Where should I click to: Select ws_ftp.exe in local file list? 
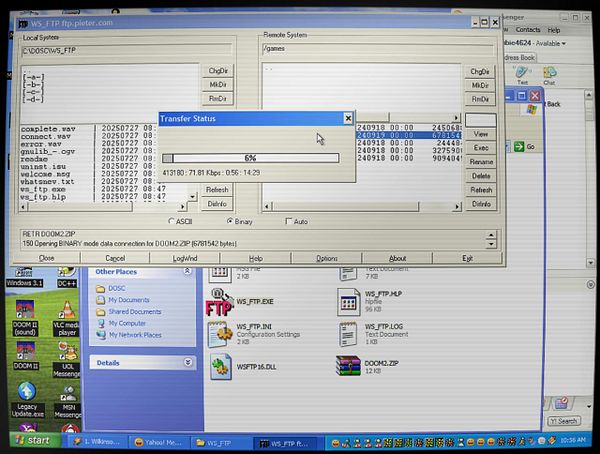43,189
